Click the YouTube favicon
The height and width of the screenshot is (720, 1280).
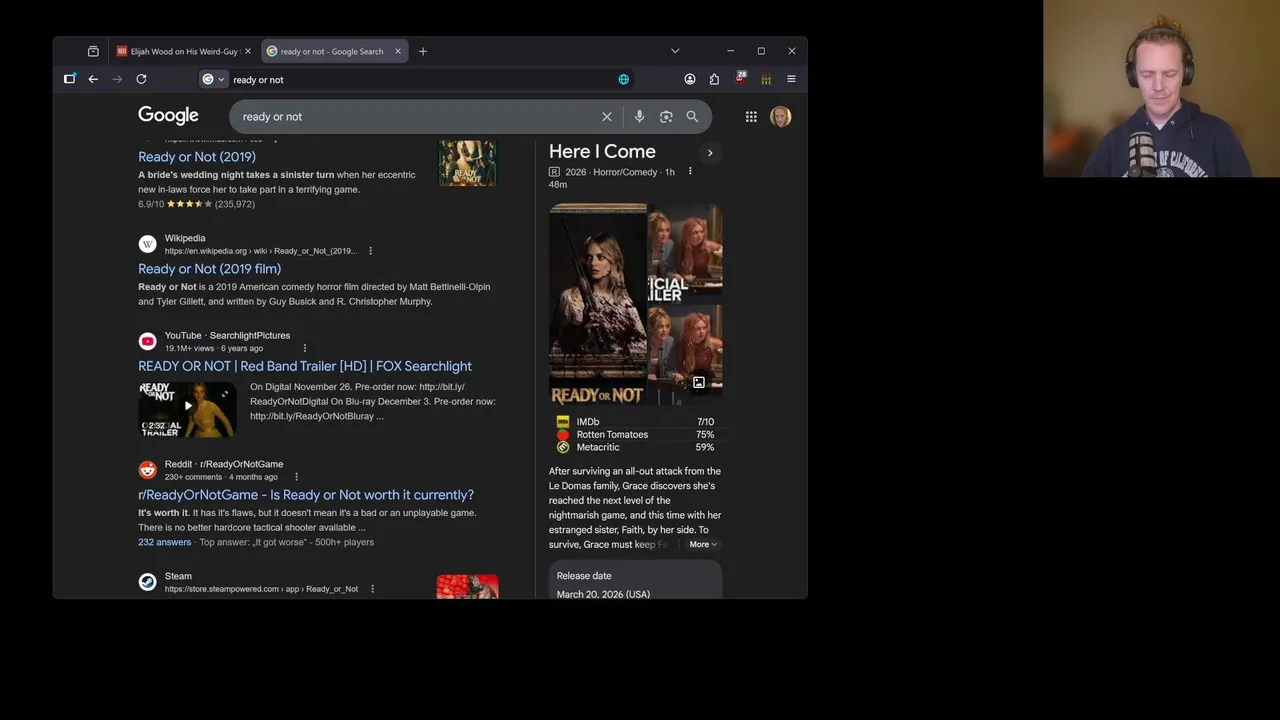[147, 341]
